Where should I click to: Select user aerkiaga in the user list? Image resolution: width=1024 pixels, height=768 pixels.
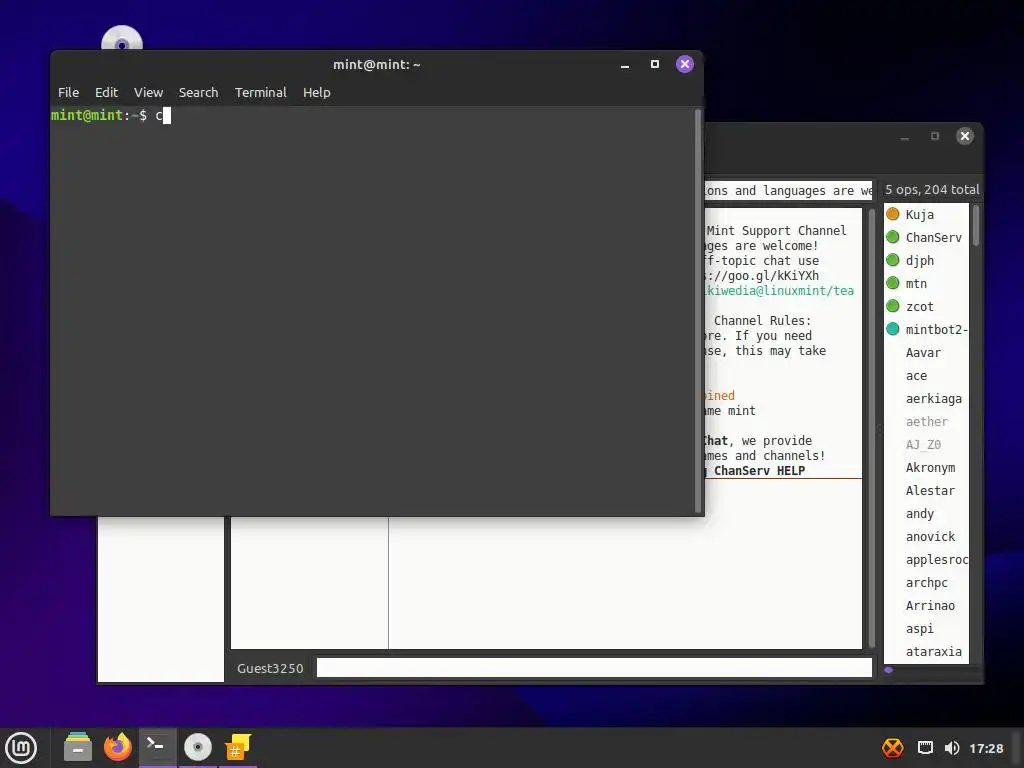[x=926, y=398]
